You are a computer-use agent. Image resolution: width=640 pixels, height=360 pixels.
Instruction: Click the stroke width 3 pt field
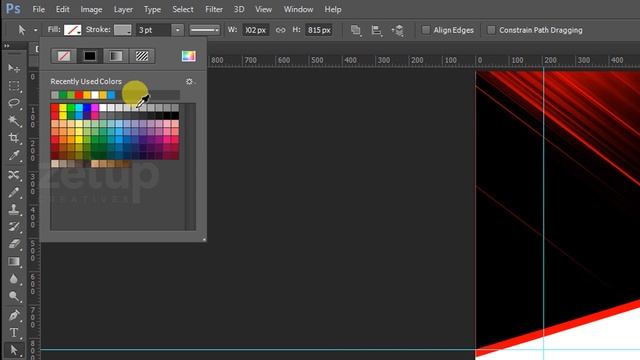tap(154, 30)
